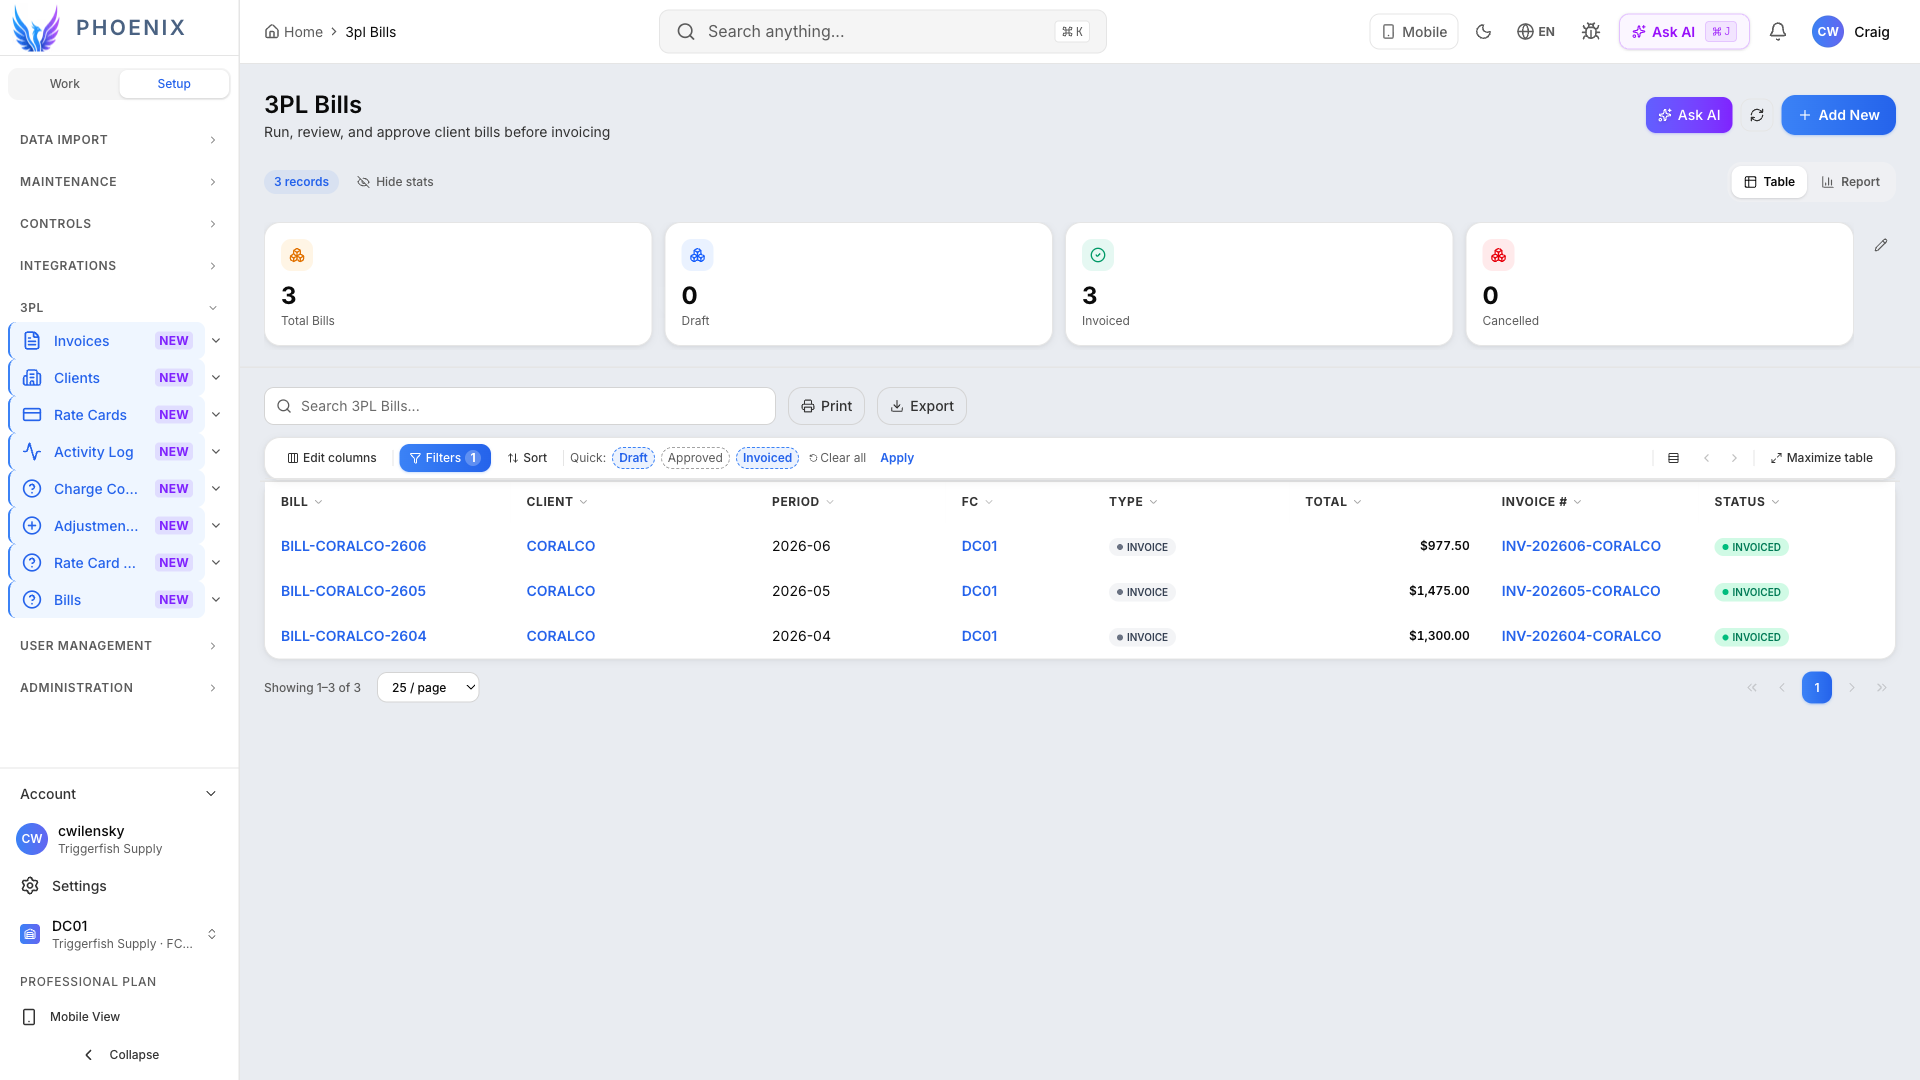This screenshot has width=1920, height=1080.
Task: Toggle dark mode moon icon
Action: pyautogui.click(x=1484, y=32)
